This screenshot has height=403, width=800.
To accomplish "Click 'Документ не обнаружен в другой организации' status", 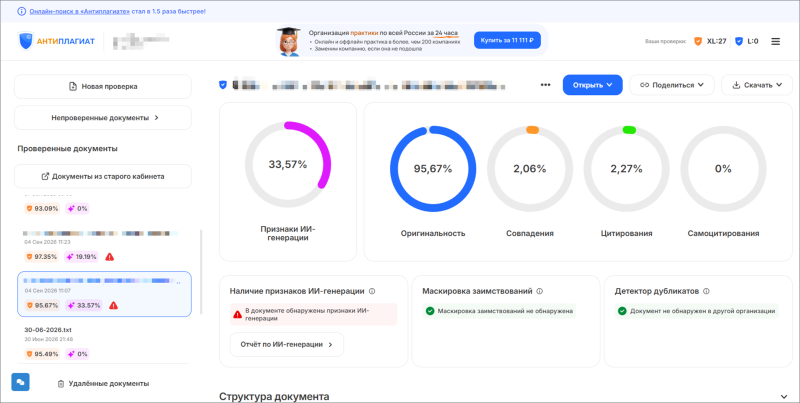I will pyautogui.click(x=696, y=311).
